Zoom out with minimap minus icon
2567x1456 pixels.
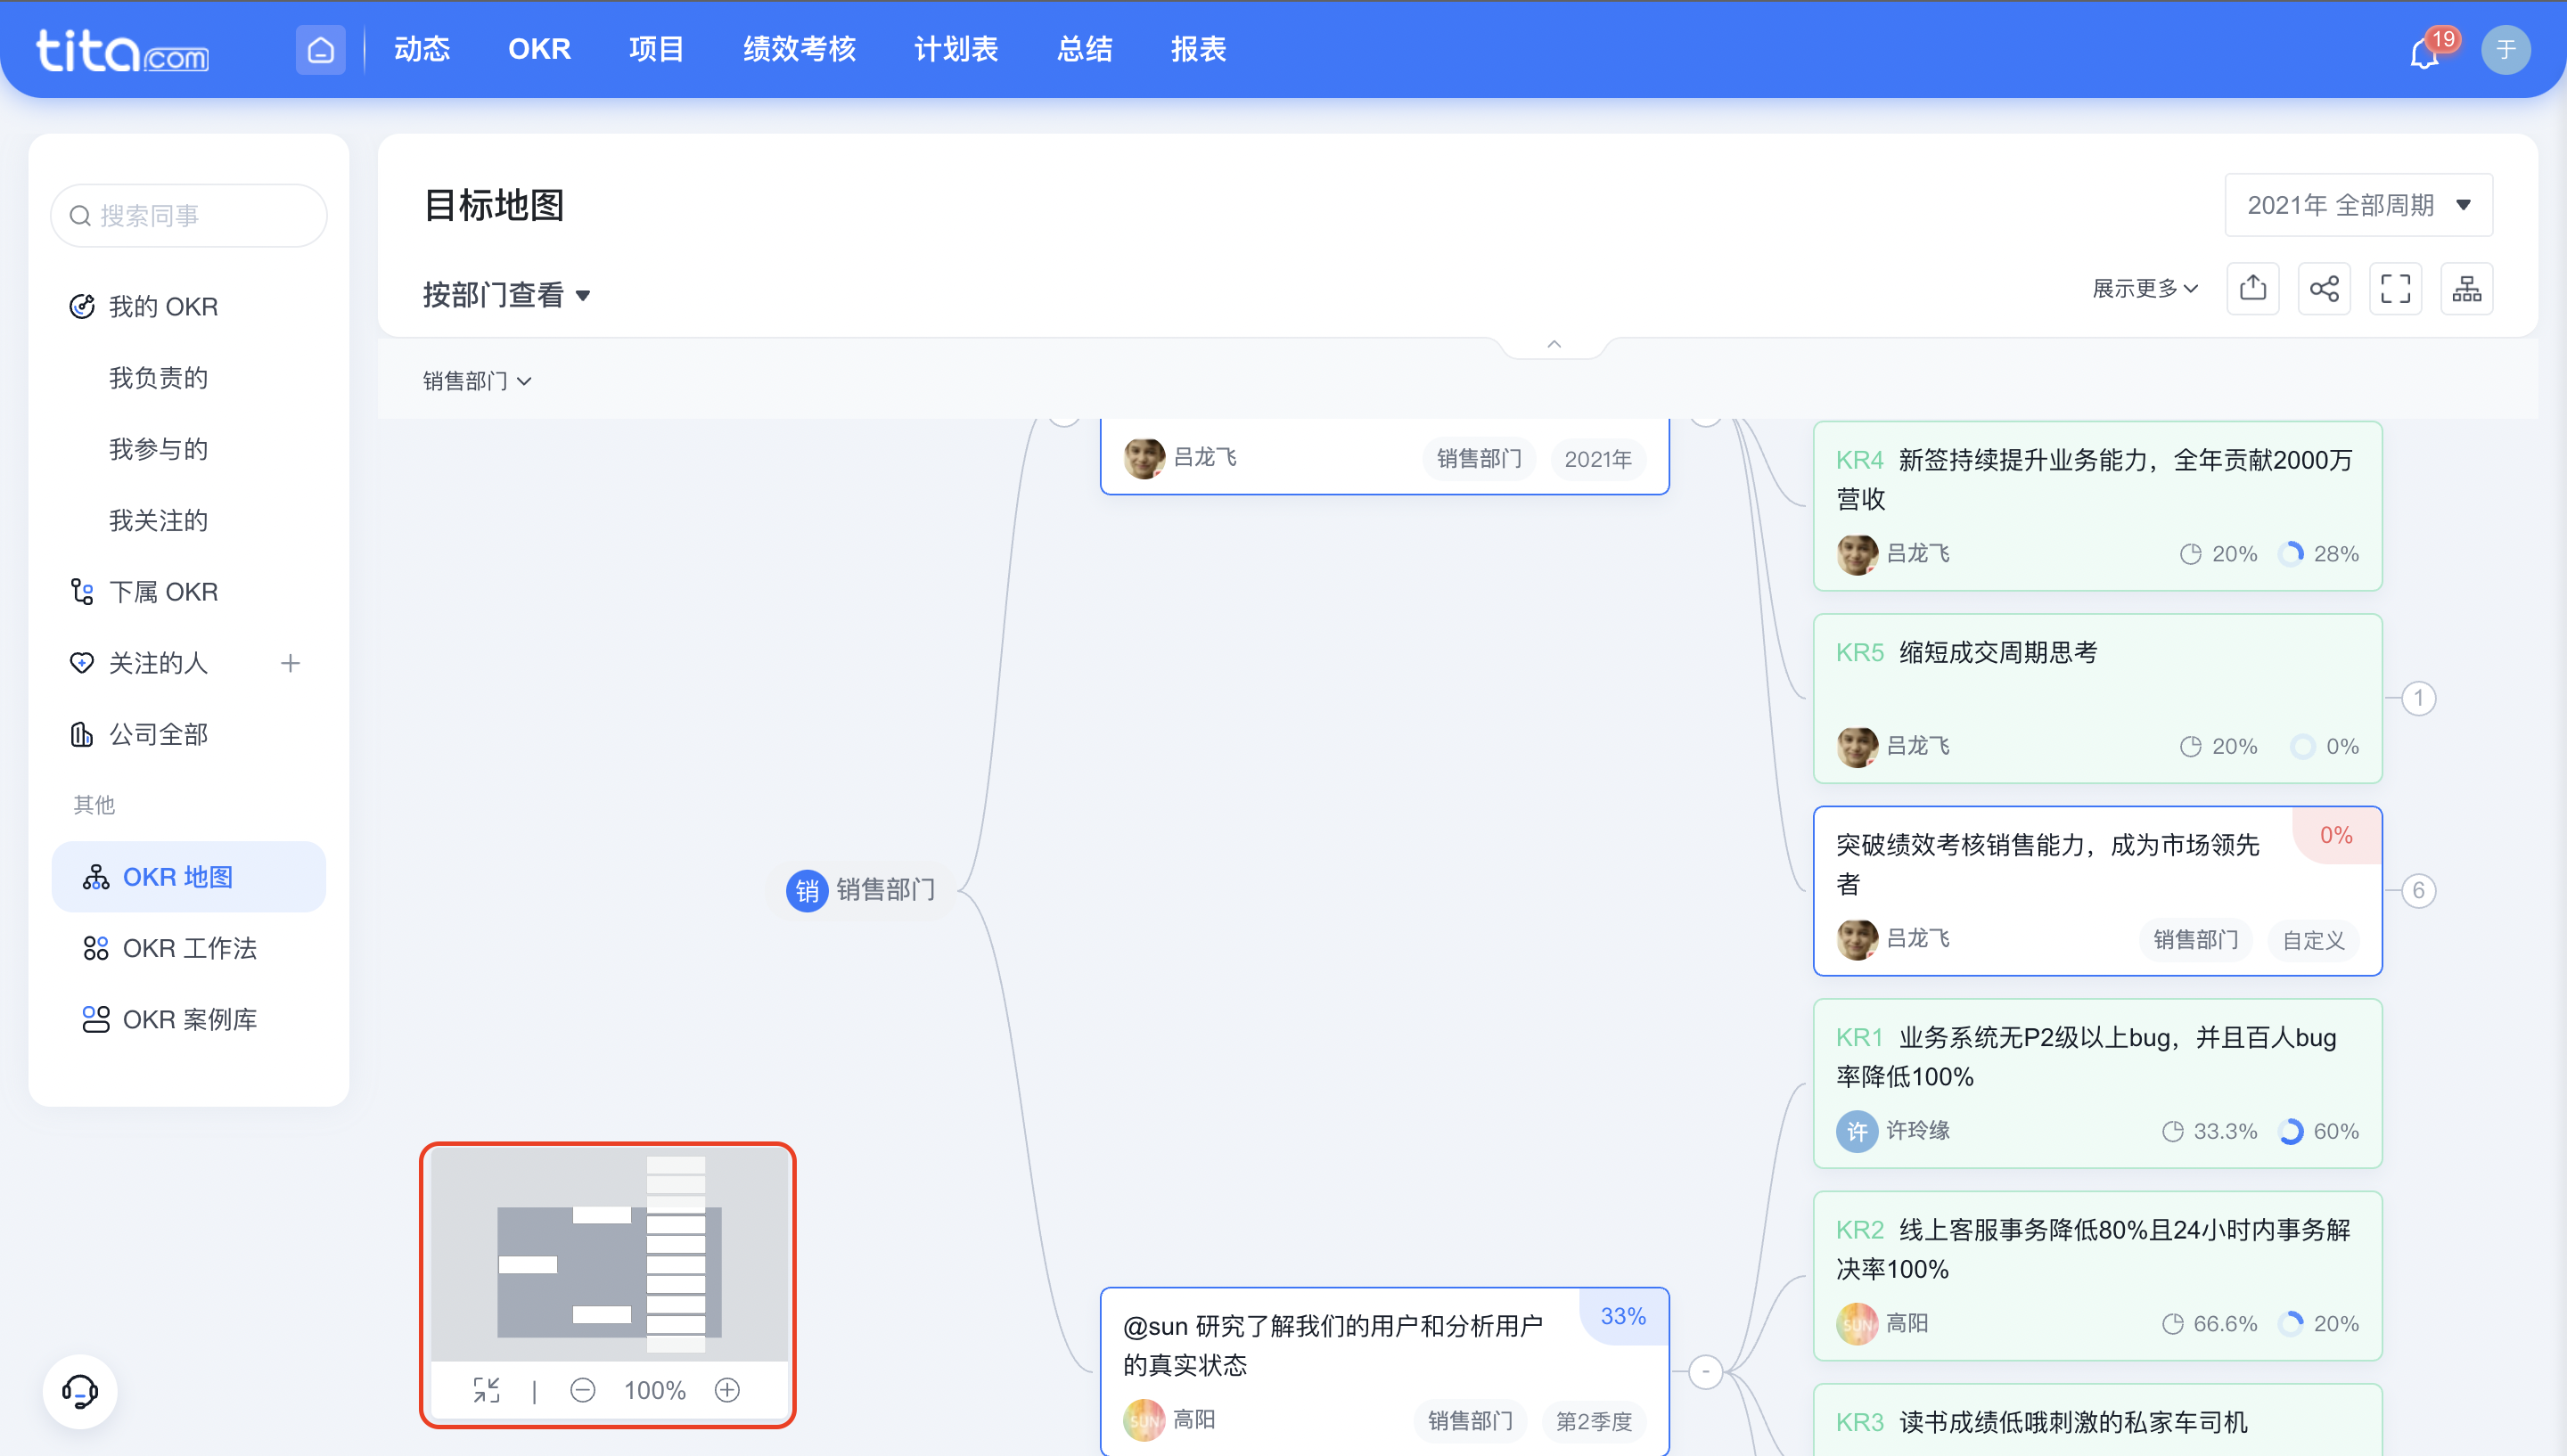583,1390
